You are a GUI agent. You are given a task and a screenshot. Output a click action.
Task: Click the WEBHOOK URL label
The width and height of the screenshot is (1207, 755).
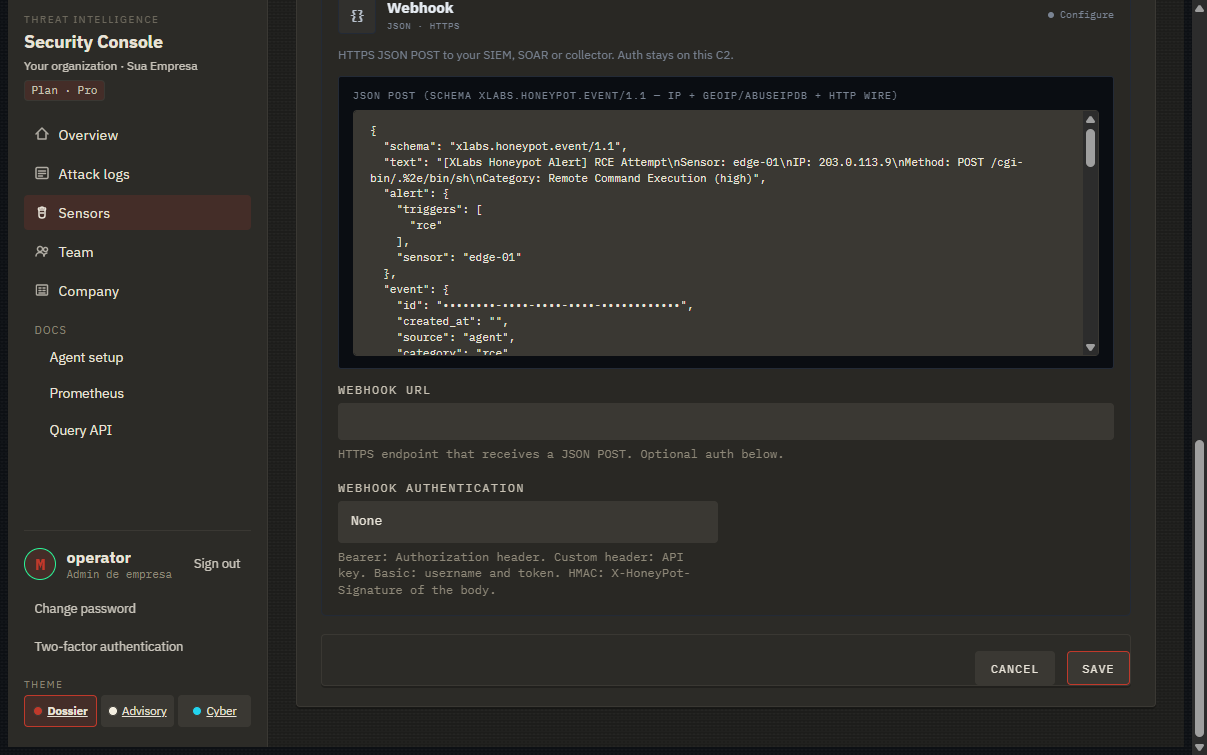pyautogui.click(x=384, y=390)
